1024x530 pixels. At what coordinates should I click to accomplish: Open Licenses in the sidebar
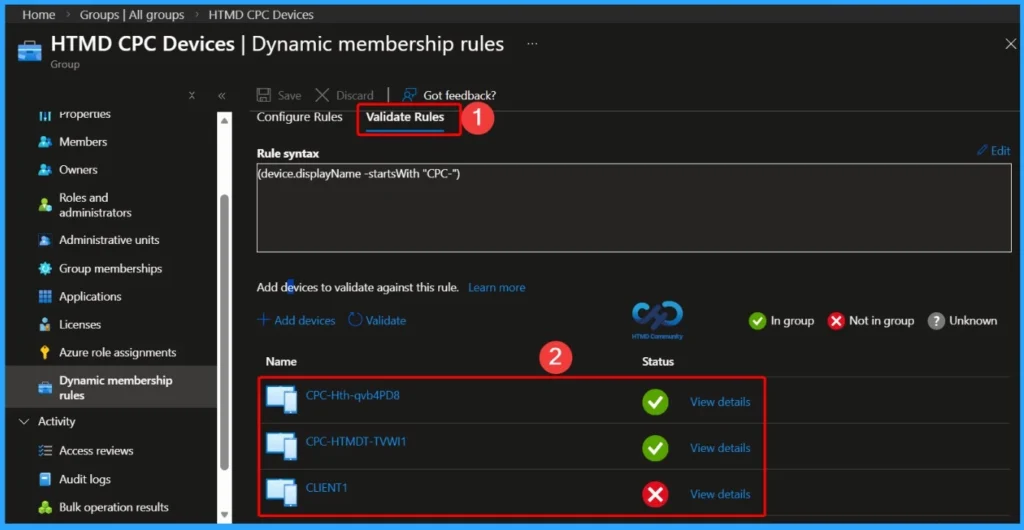point(80,324)
